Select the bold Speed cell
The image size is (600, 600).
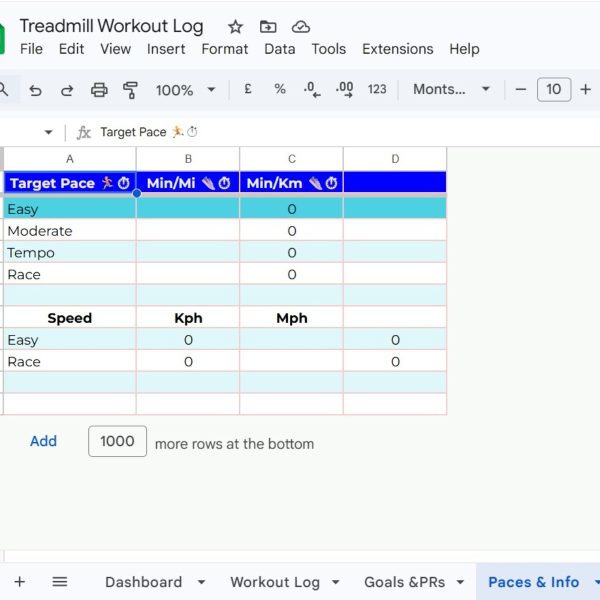(70, 318)
